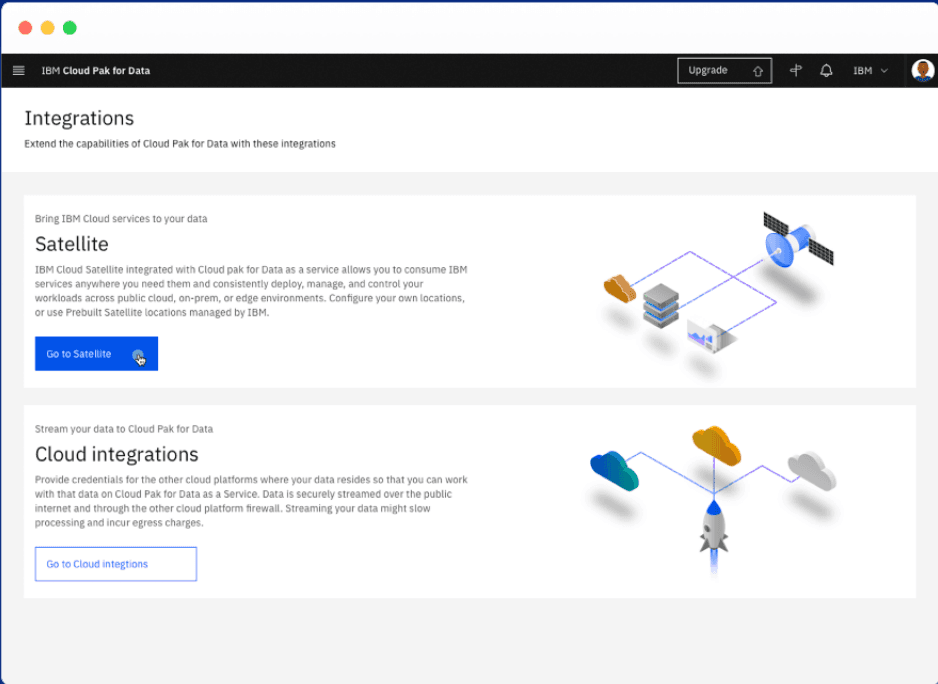Click the Integrations page heading
Image resolution: width=938 pixels, height=684 pixels.
tap(79, 118)
